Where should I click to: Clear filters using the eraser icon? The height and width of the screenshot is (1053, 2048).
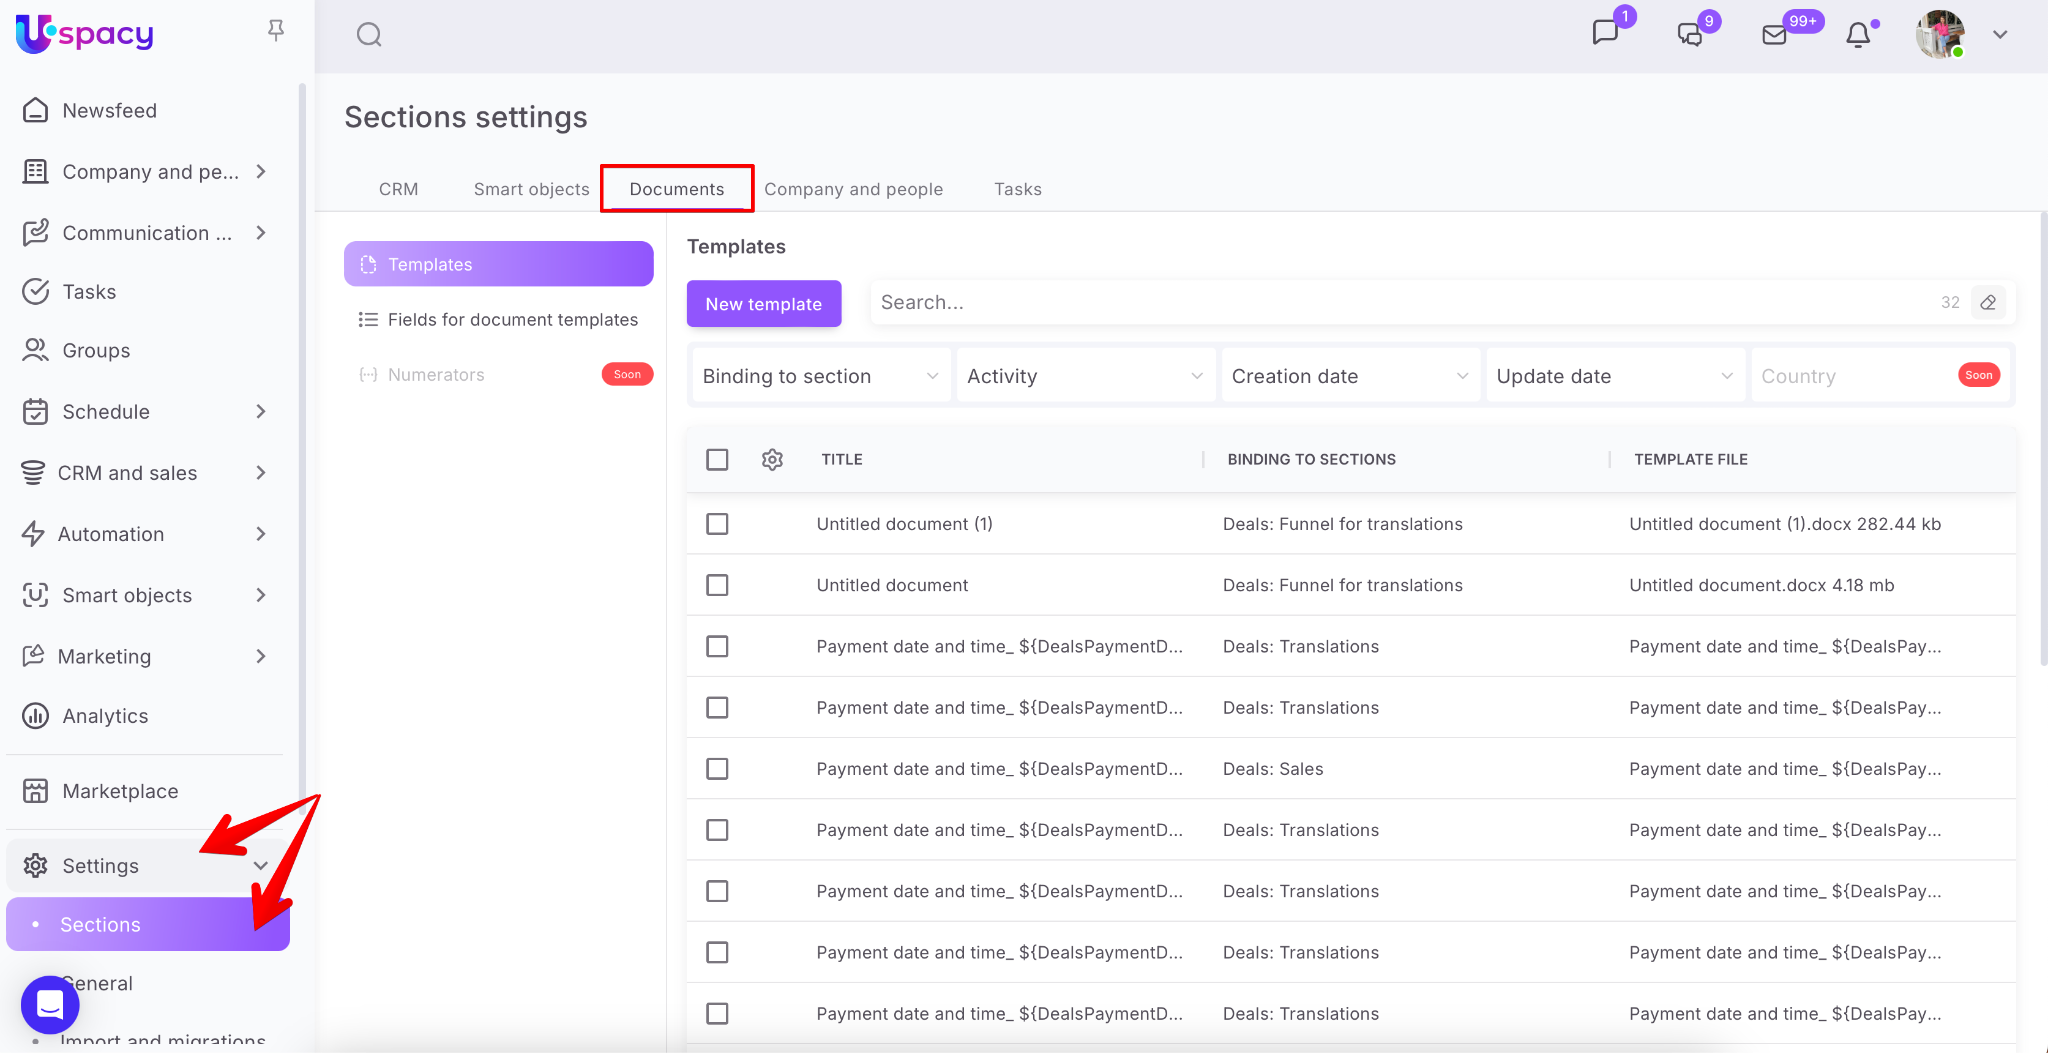pos(1988,302)
